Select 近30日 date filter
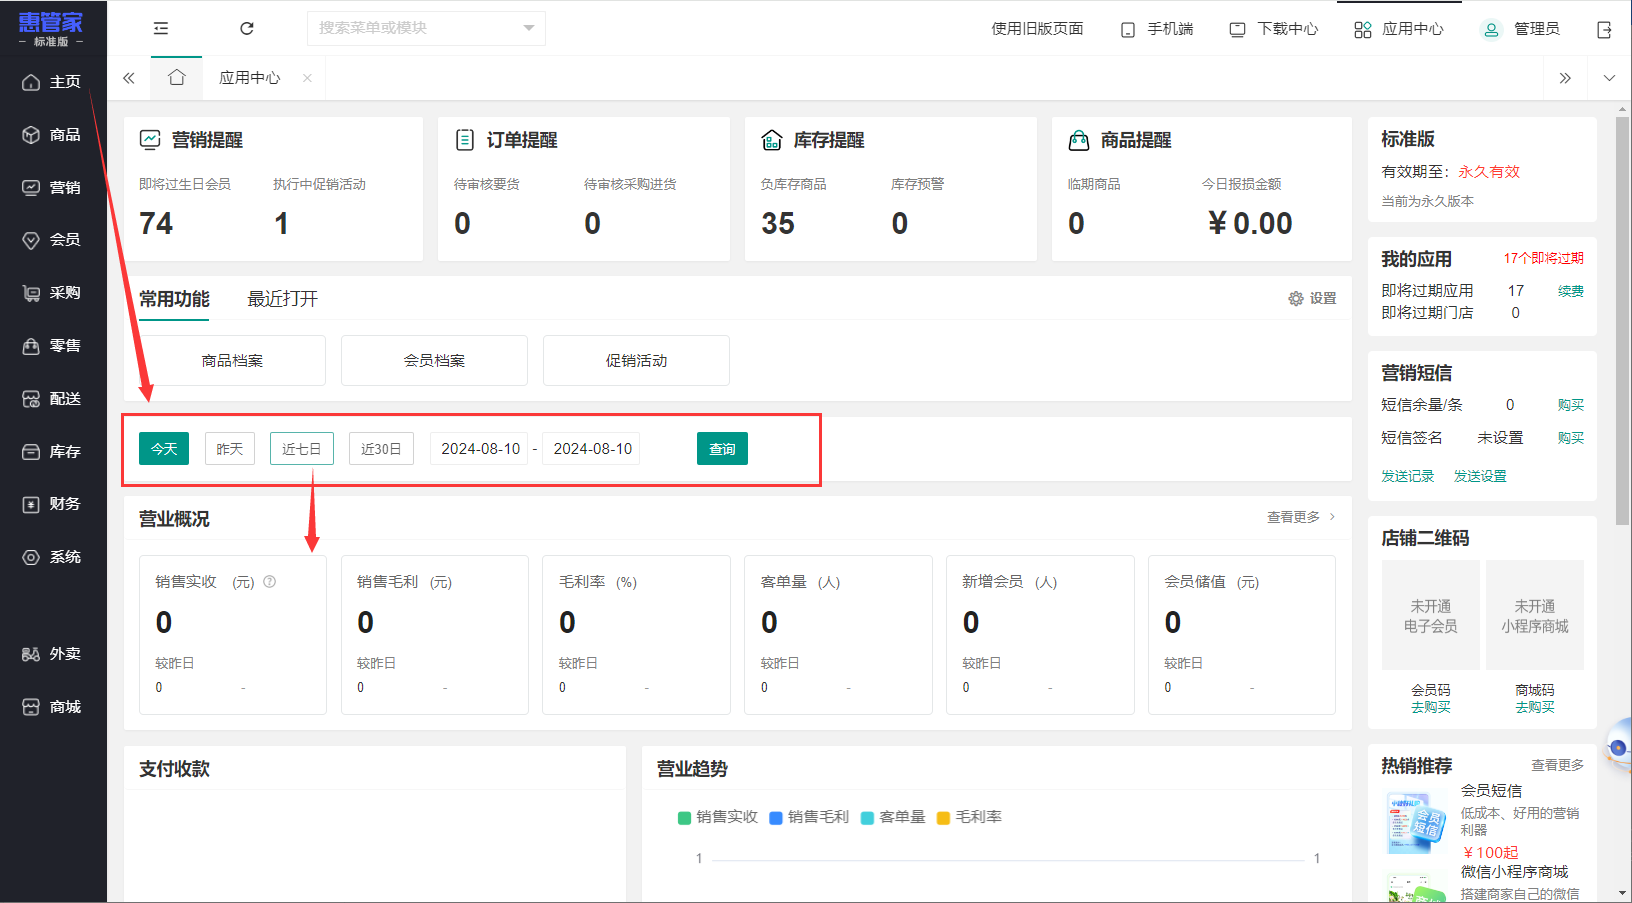This screenshot has height=903, width=1632. (381, 449)
